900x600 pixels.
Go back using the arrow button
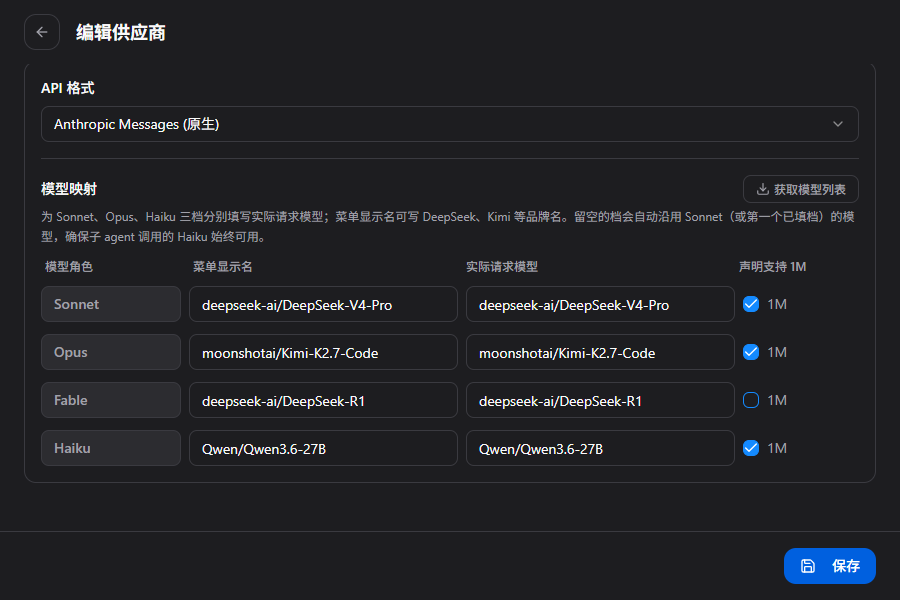(42, 32)
